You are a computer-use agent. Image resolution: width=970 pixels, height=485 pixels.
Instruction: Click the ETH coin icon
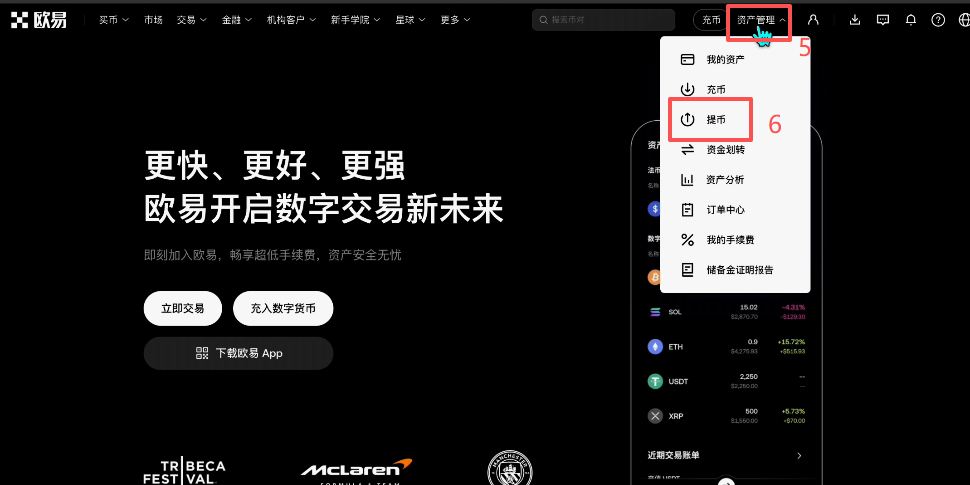(655, 346)
